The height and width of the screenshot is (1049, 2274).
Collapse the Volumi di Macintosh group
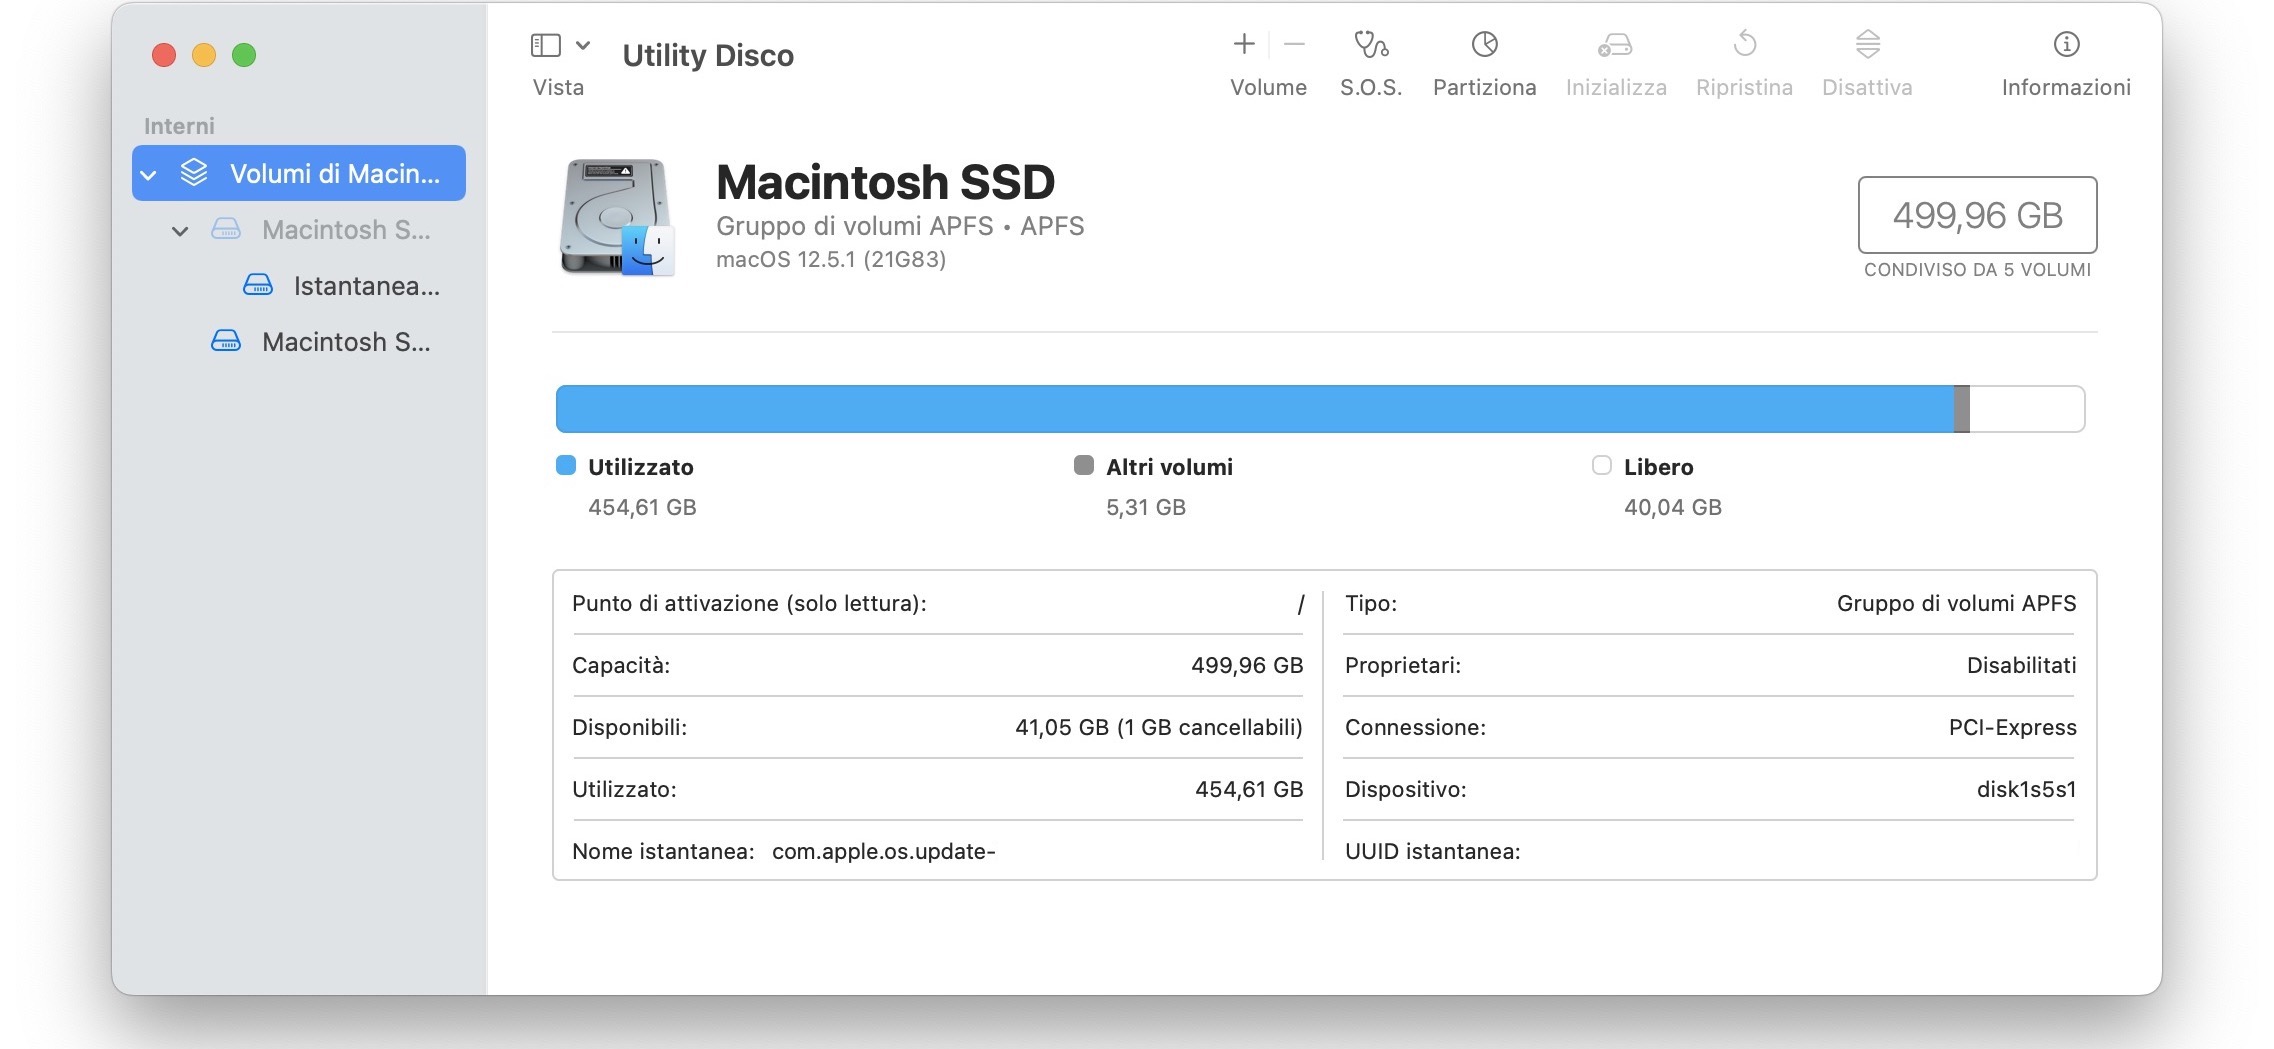click(x=149, y=175)
